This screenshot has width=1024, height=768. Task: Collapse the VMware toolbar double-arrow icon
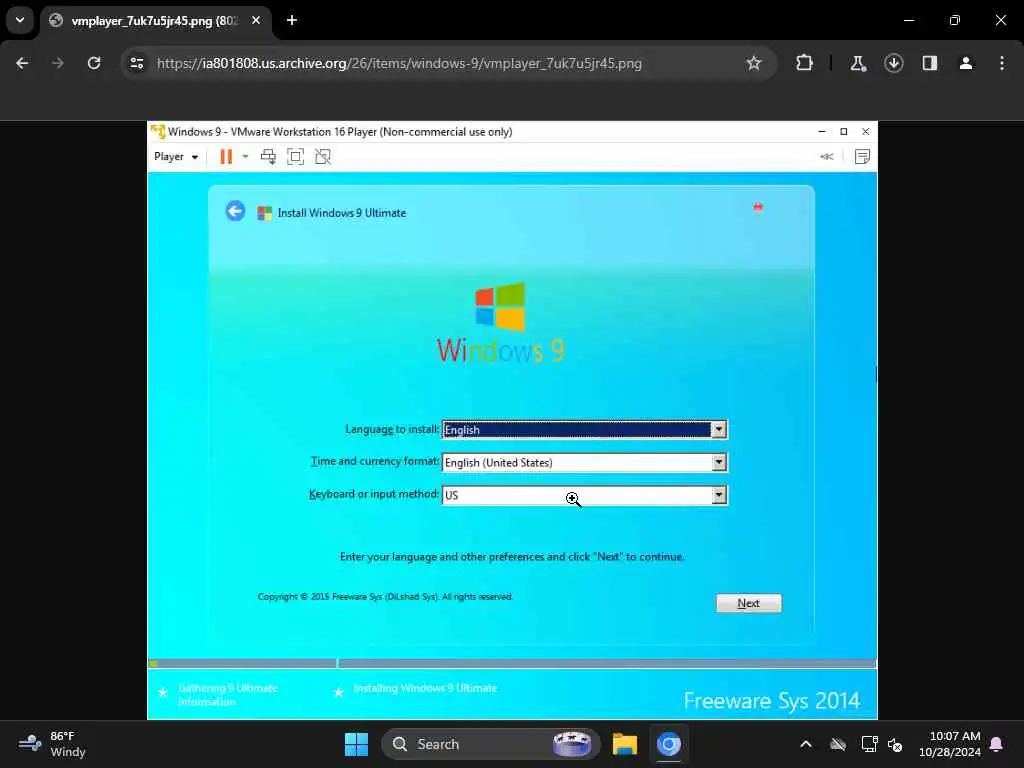click(827, 157)
